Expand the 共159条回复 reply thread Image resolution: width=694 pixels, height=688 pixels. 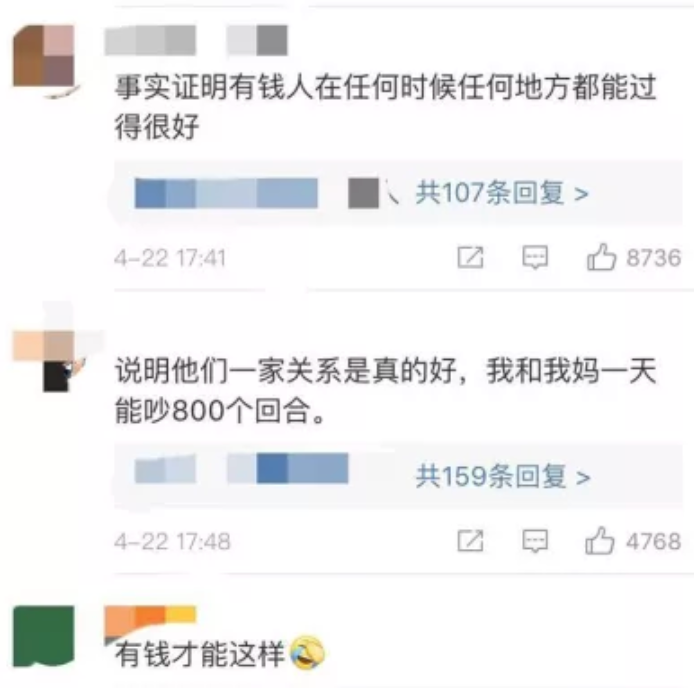[503, 476]
